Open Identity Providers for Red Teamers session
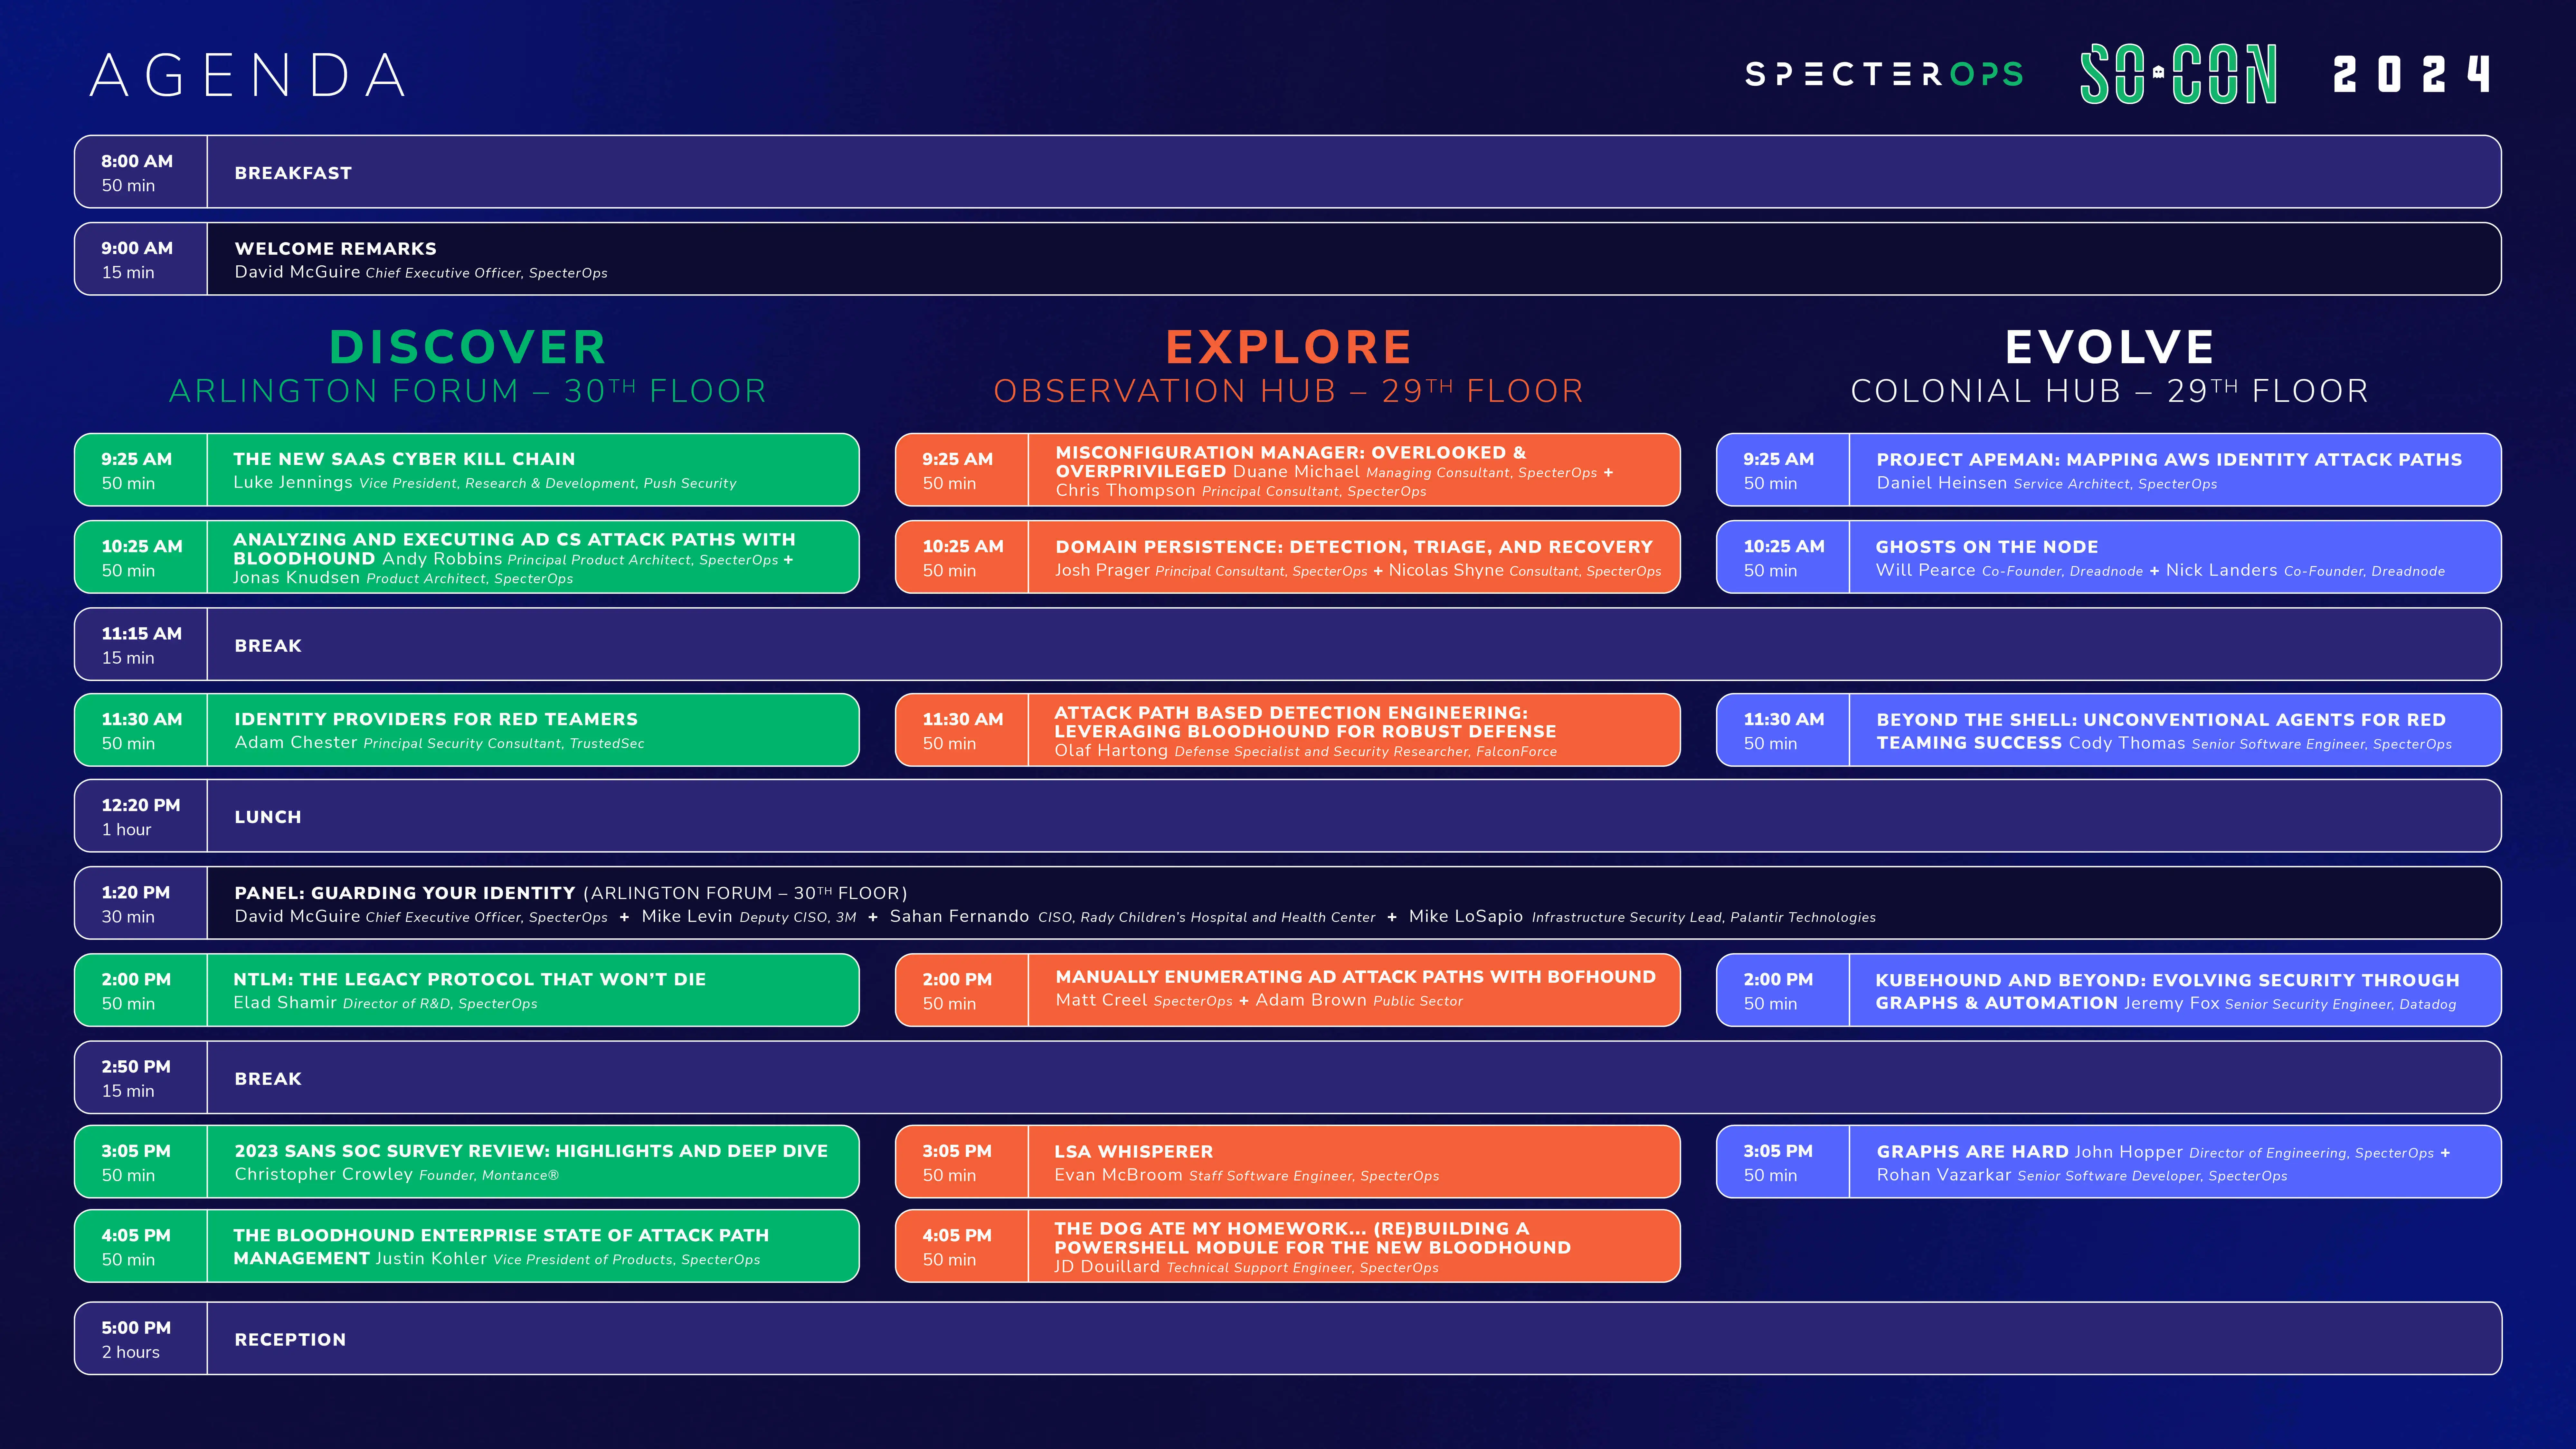The width and height of the screenshot is (2576, 1449). (467, 730)
